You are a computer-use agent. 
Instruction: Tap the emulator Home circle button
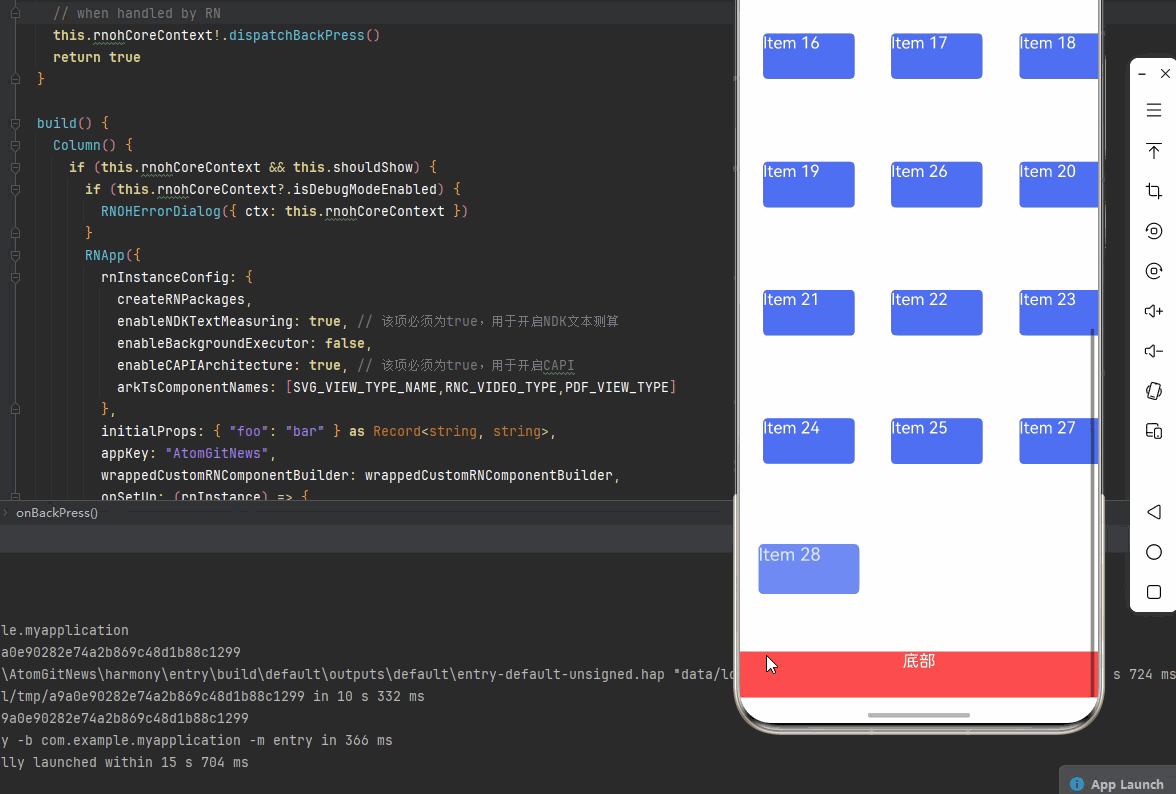pos(1154,553)
